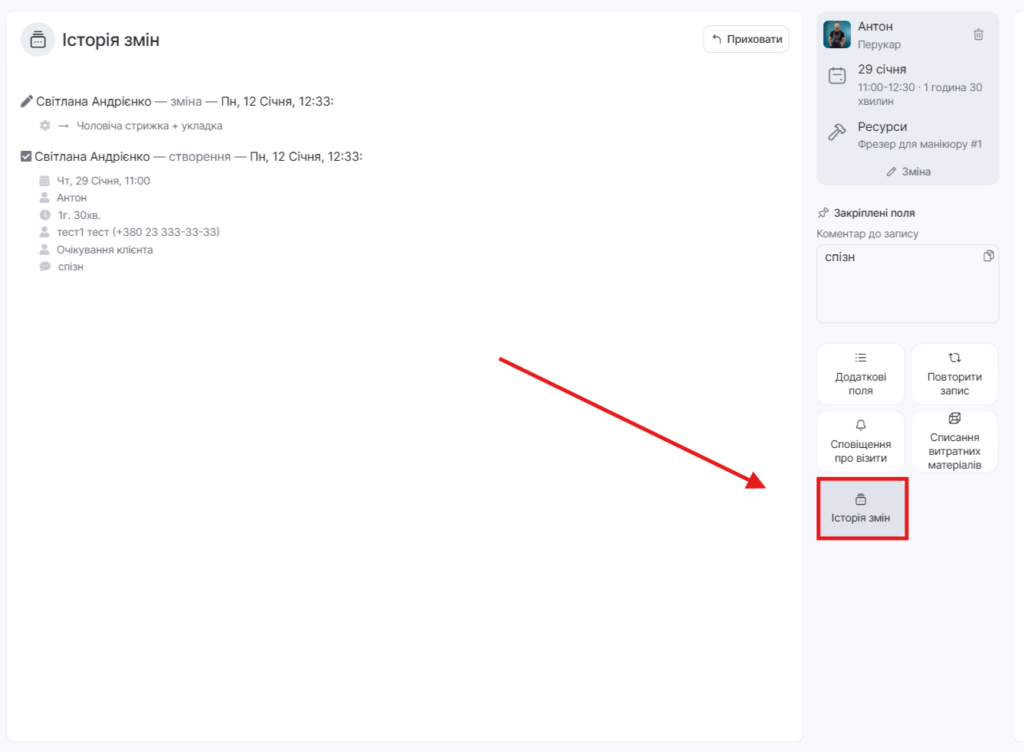1024x752 pixels.
Task: Select text Очікування клієнта
Action: click(x=104, y=249)
